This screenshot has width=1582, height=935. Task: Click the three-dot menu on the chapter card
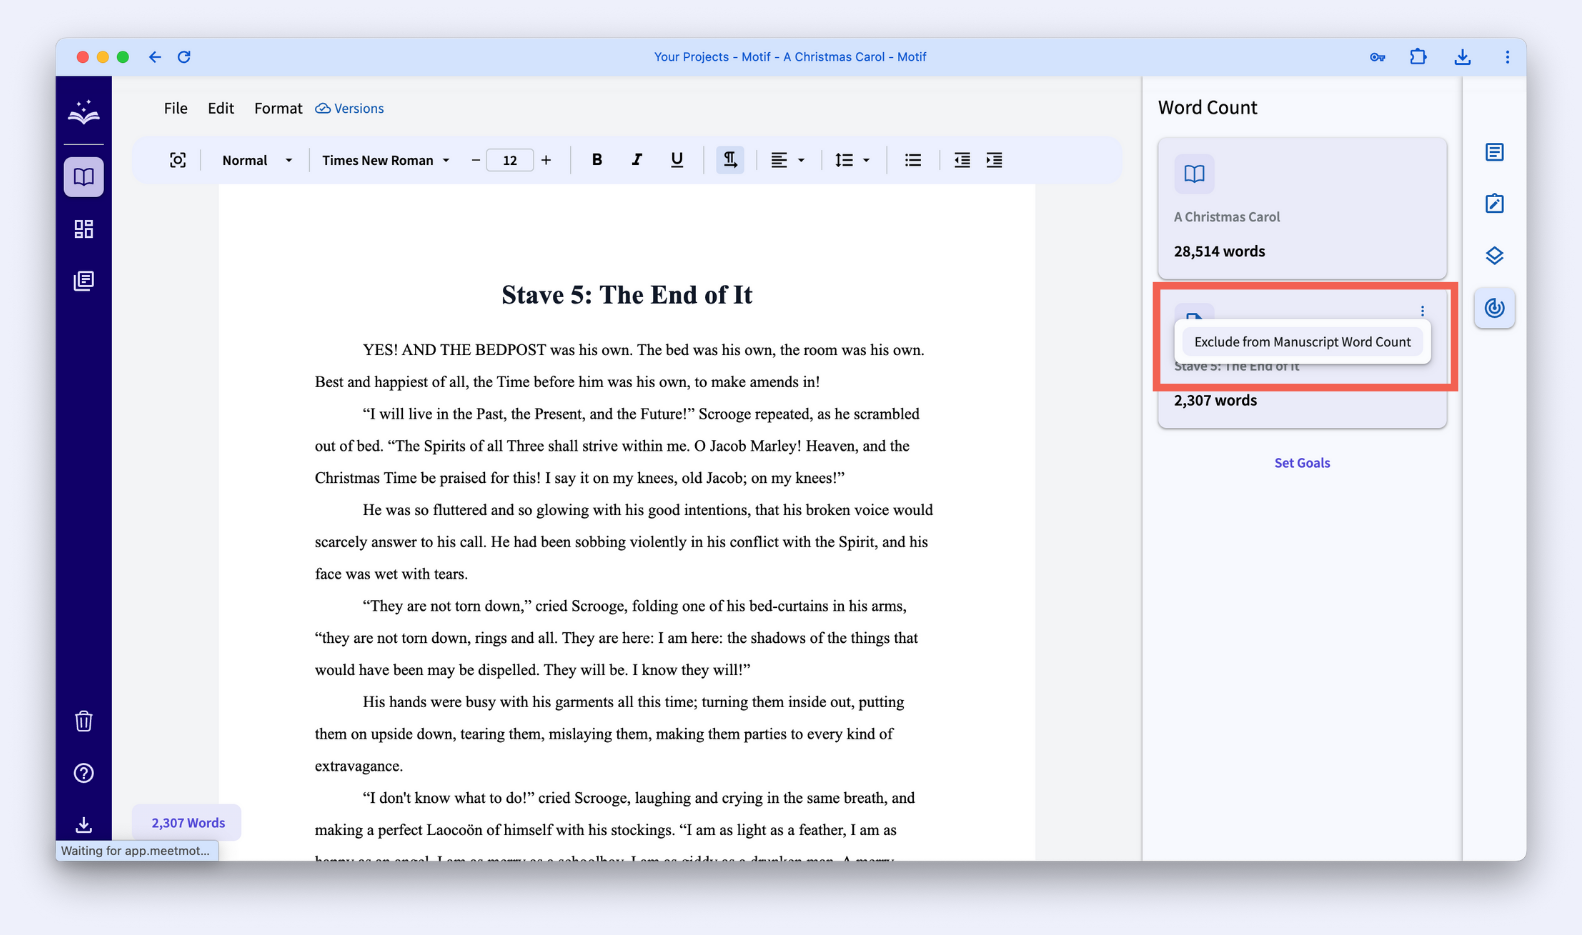tap(1422, 311)
